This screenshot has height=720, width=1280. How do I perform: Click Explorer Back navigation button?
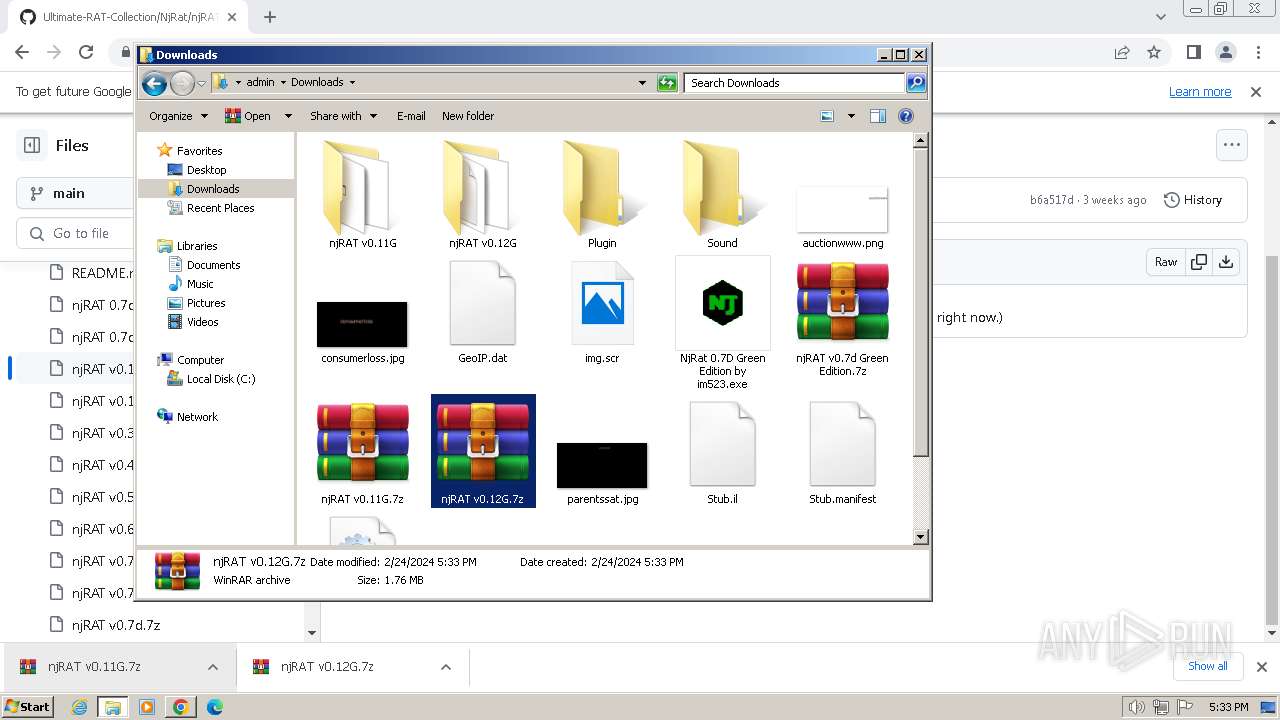154,83
